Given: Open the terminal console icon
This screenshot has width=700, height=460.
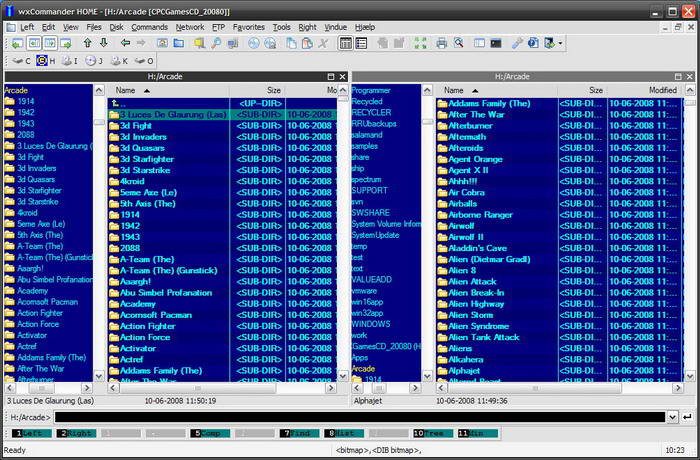Looking at the screenshot, I should (x=494, y=43).
